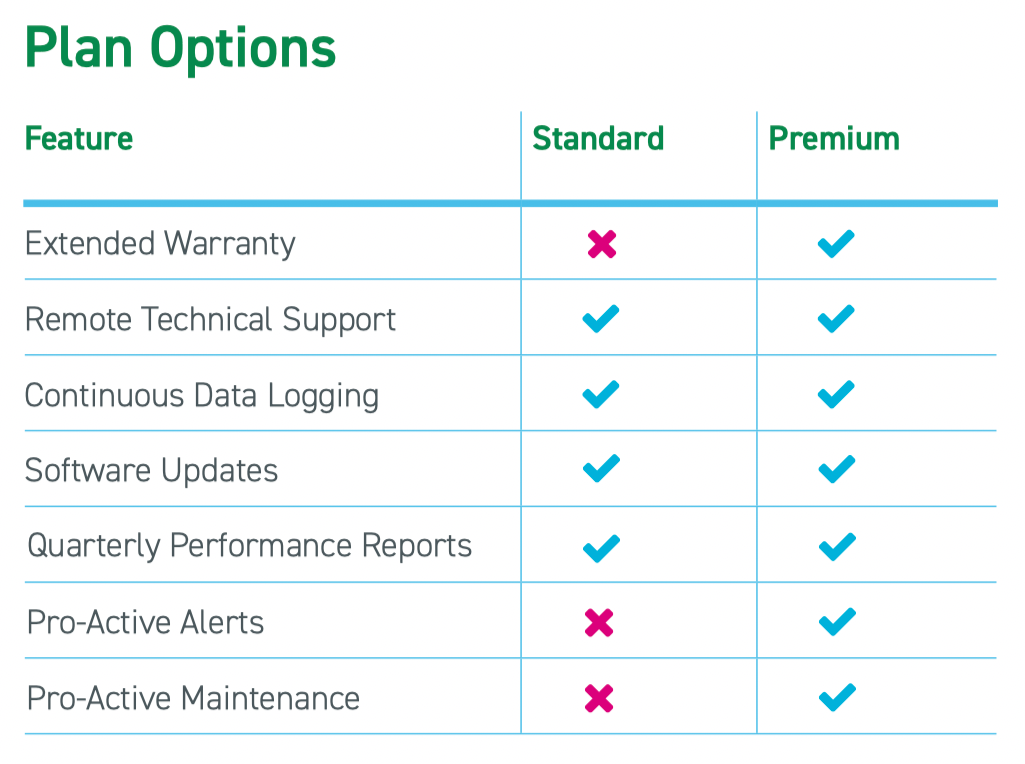Select the Premium column header
The width and height of the screenshot is (1025, 764).
click(834, 139)
